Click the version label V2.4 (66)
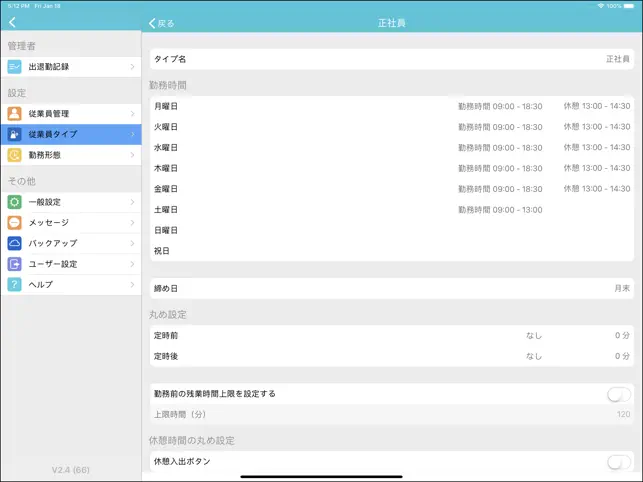 [x=71, y=470]
